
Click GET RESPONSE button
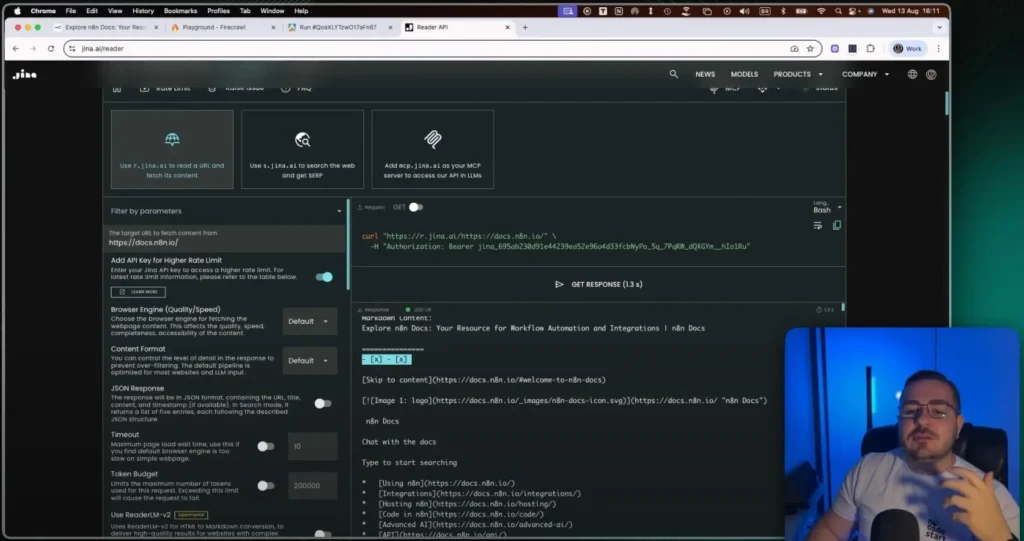(x=598, y=284)
